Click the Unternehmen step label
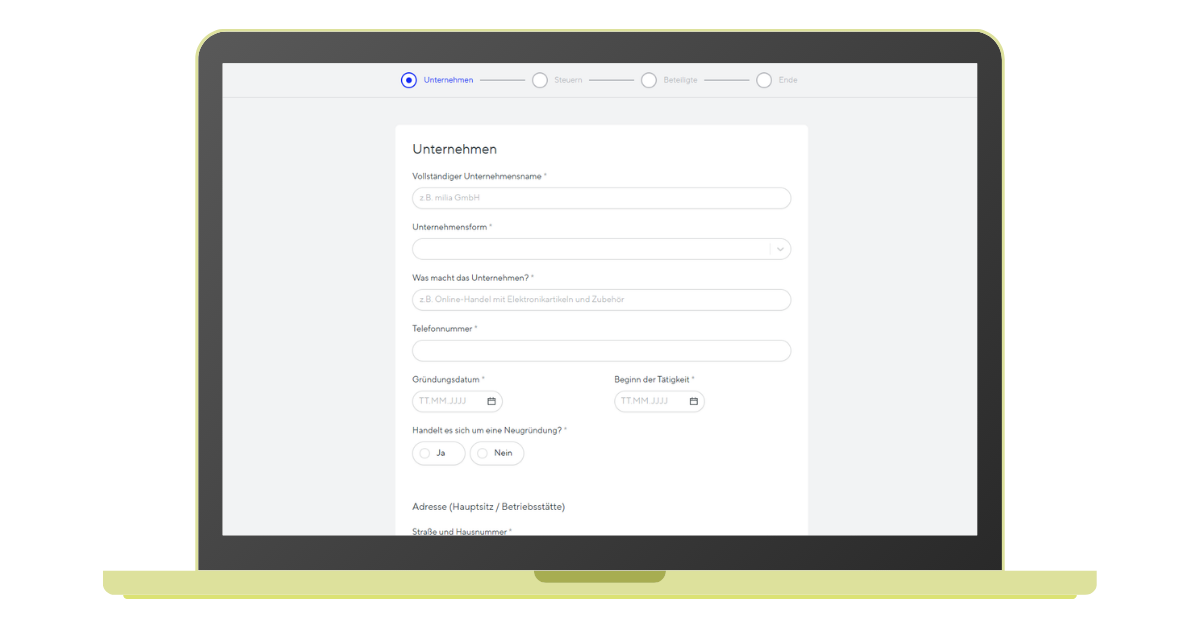 (x=448, y=80)
